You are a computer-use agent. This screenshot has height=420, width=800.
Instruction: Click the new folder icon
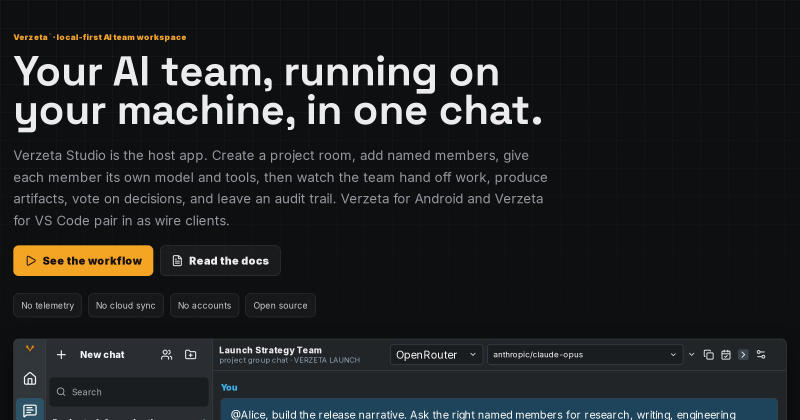tap(190, 355)
